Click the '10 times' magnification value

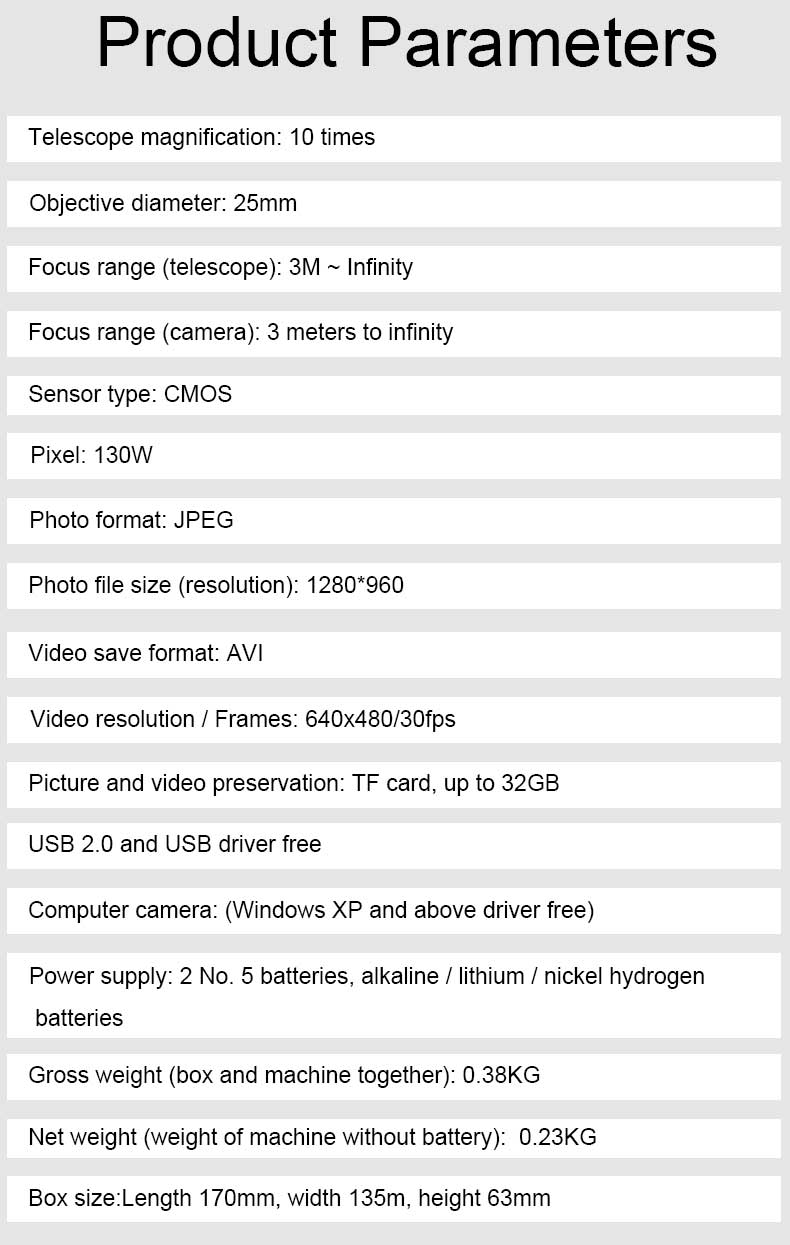click(x=332, y=137)
